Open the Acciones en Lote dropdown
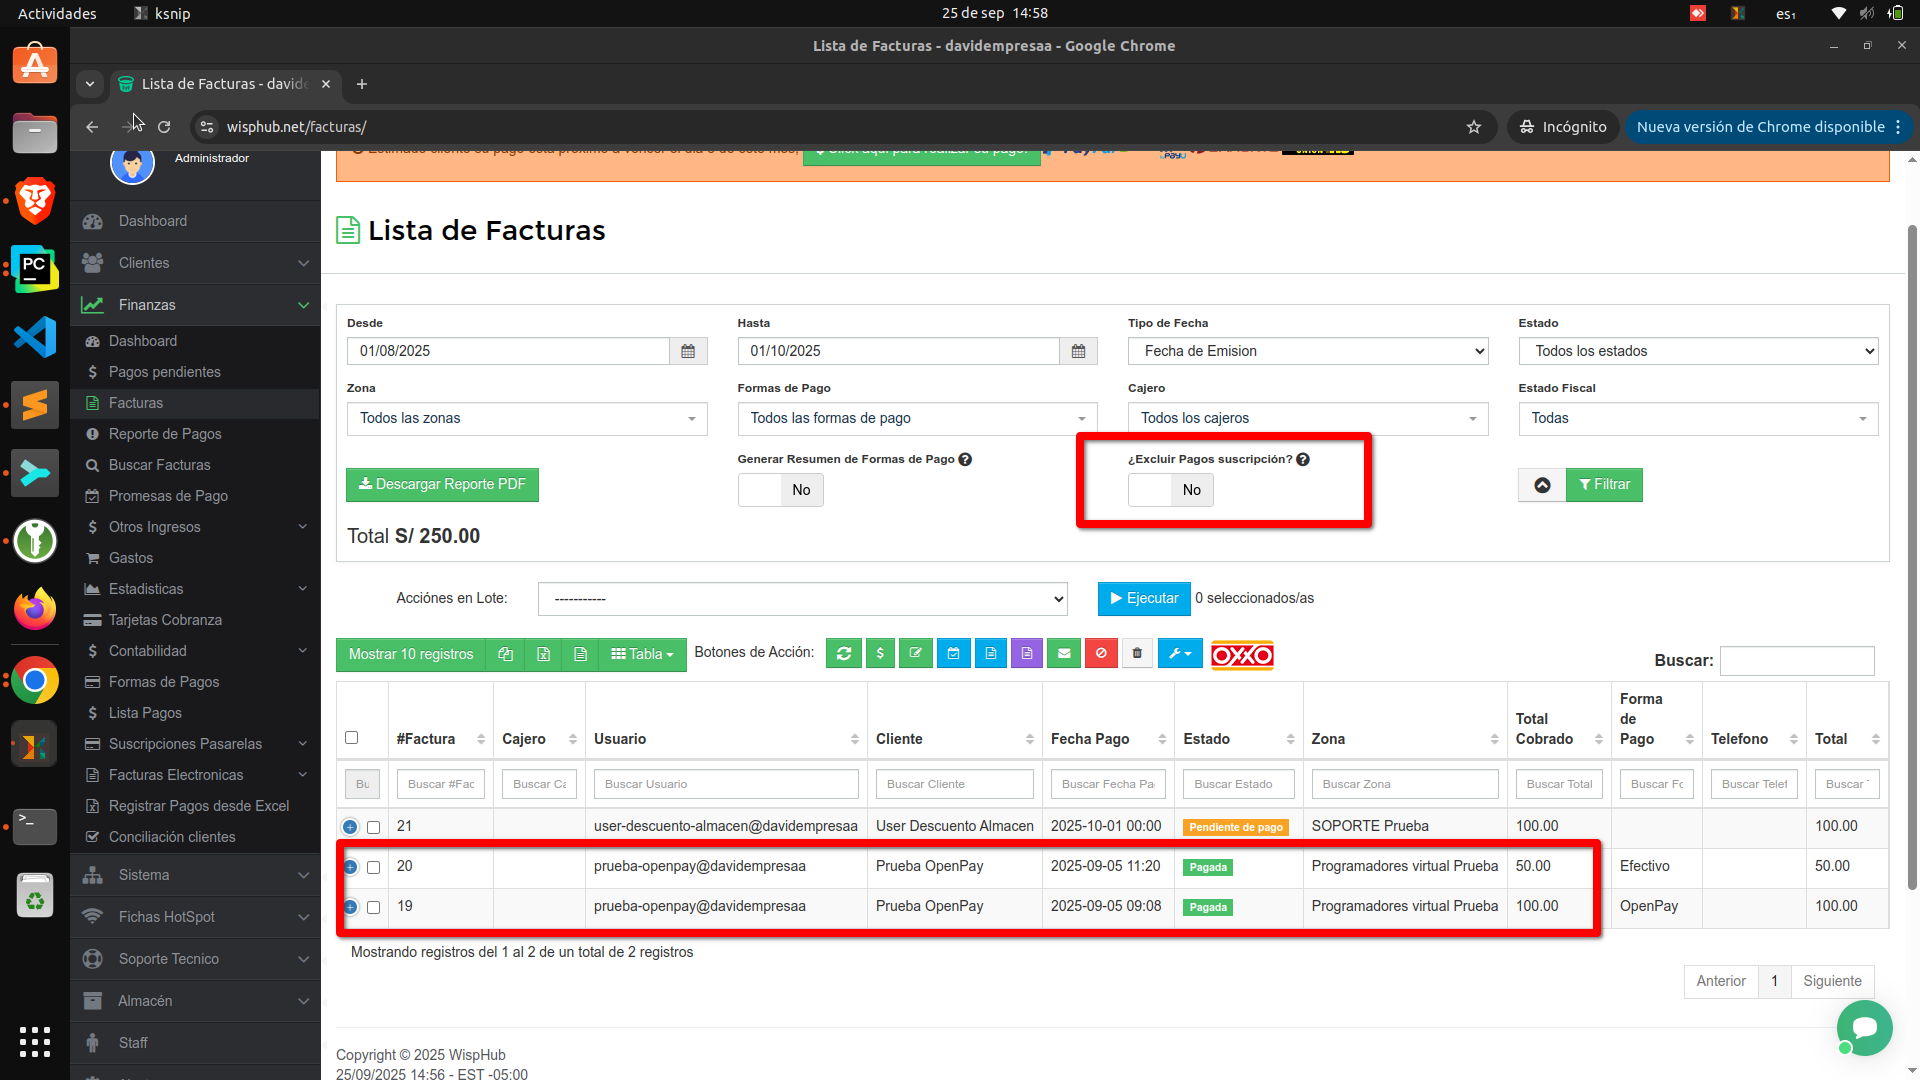The width and height of the screenshot is (1920, 1080). point(802,599)
